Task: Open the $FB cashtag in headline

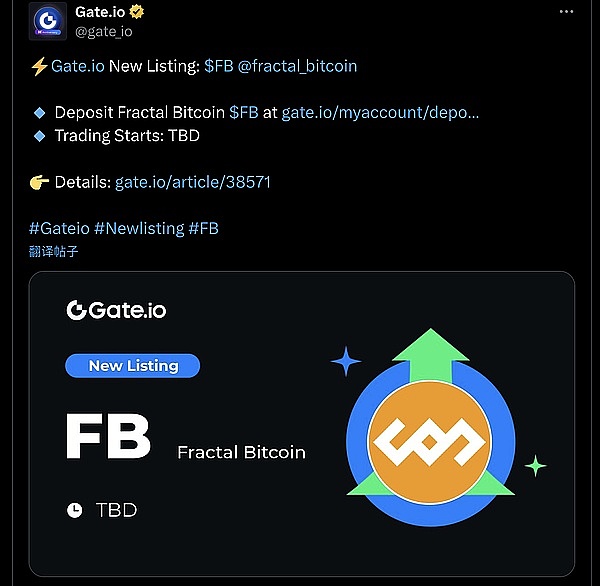Action: pyautogui.click(x=218, y=66)
